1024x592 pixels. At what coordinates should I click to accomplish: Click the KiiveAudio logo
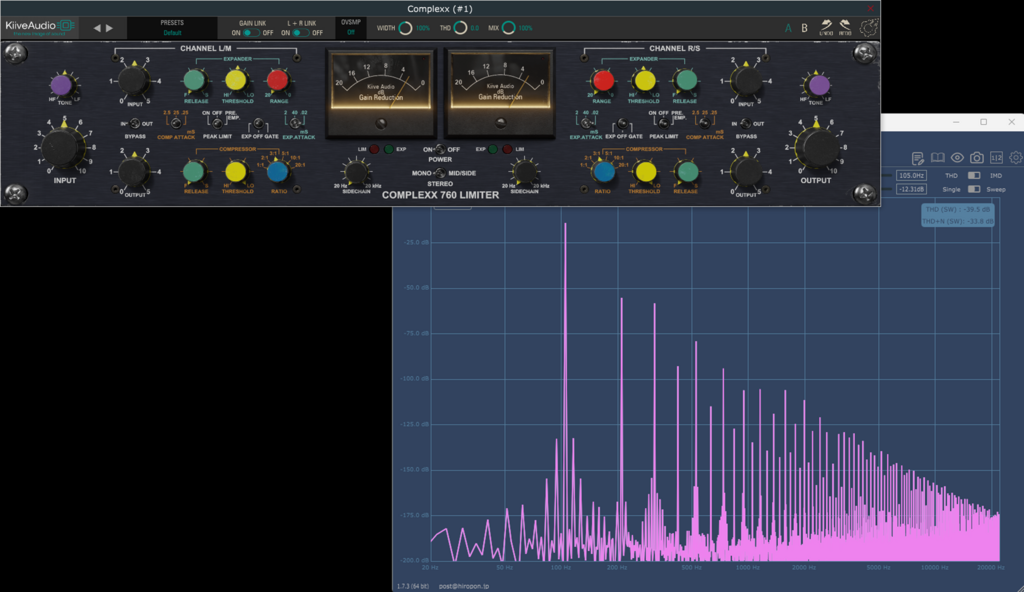39,27
